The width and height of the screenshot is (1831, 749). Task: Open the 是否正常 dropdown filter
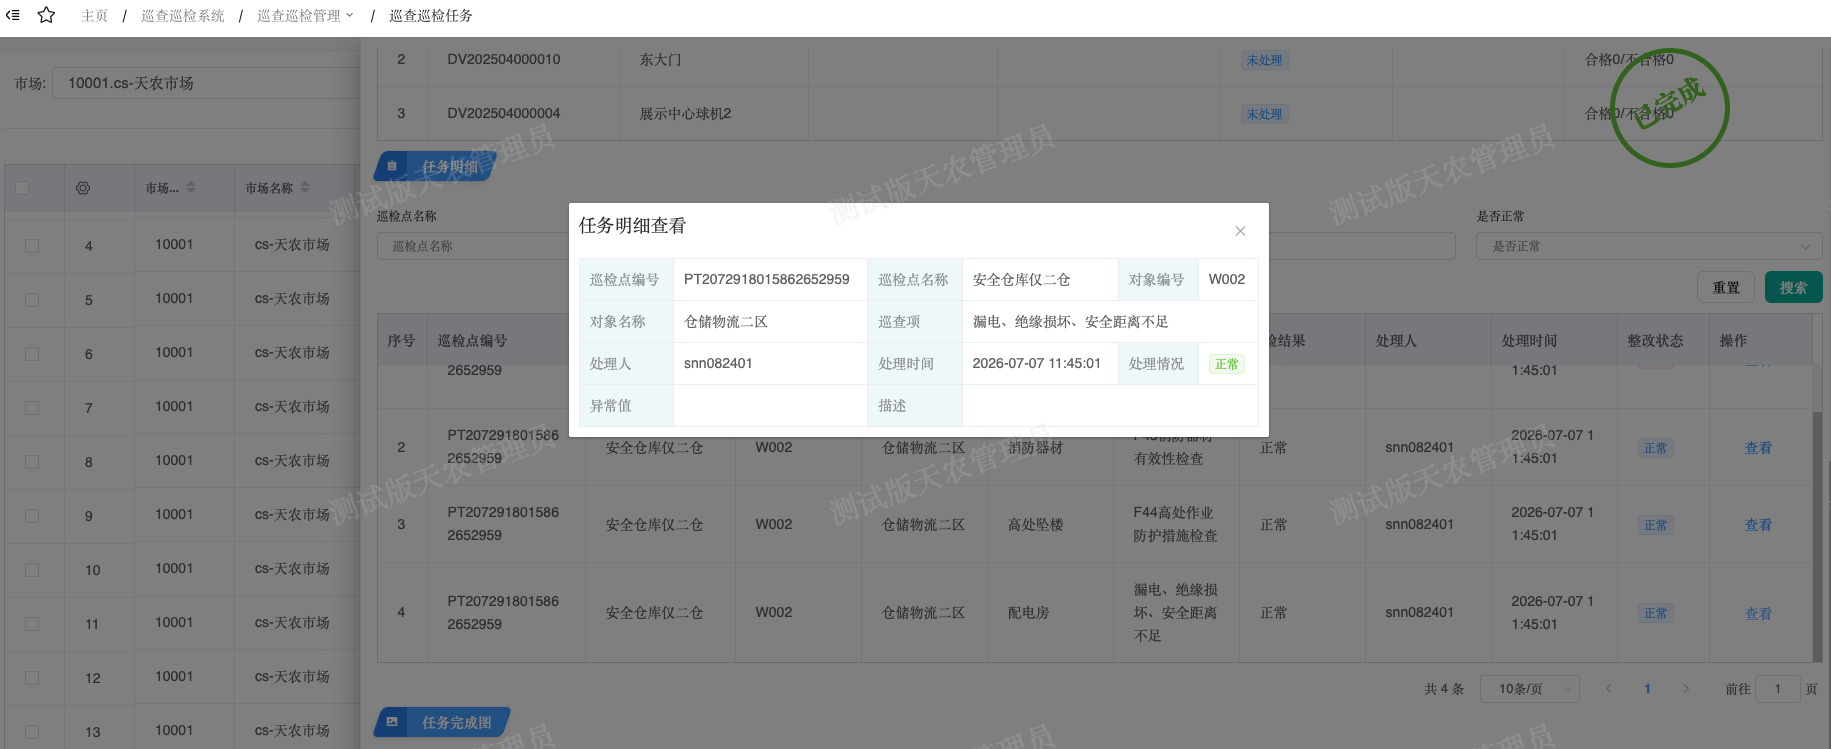[x=1649, y=246]
